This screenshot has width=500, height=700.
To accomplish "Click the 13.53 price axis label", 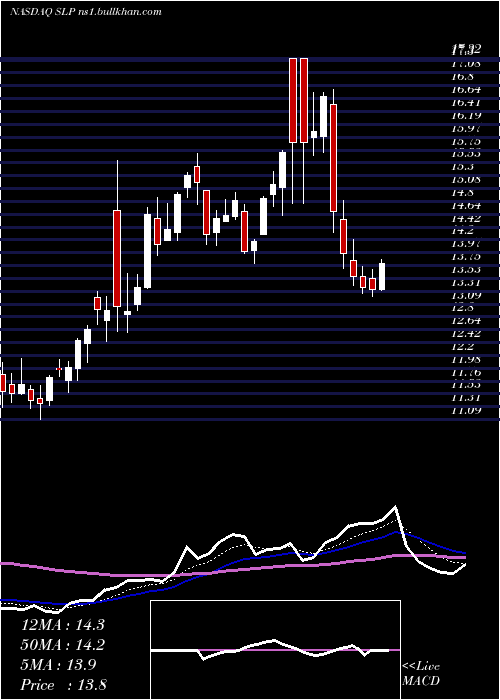I will coord(466,270).
